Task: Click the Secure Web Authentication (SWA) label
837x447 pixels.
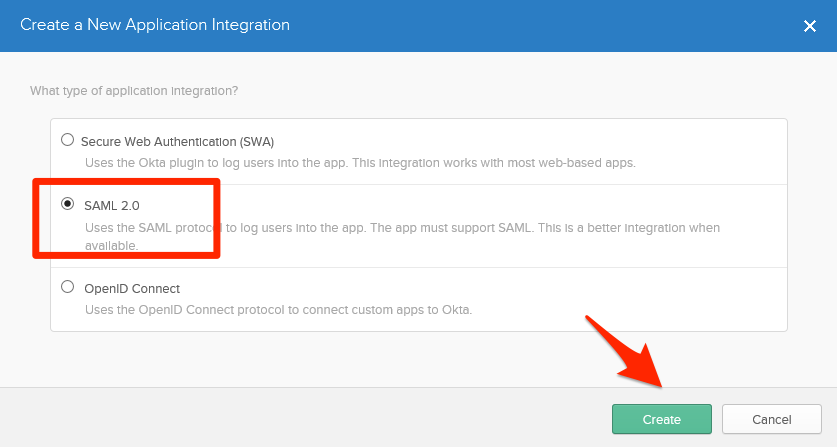Action: 177,141
